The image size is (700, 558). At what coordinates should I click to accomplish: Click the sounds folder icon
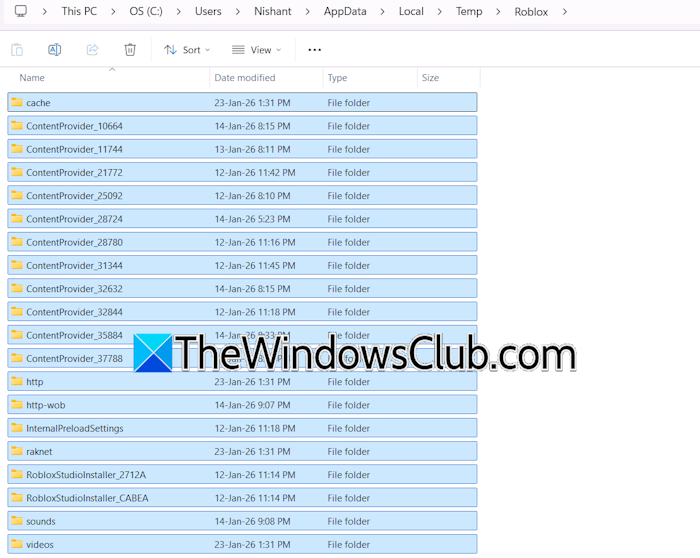[x=17, y=521]
